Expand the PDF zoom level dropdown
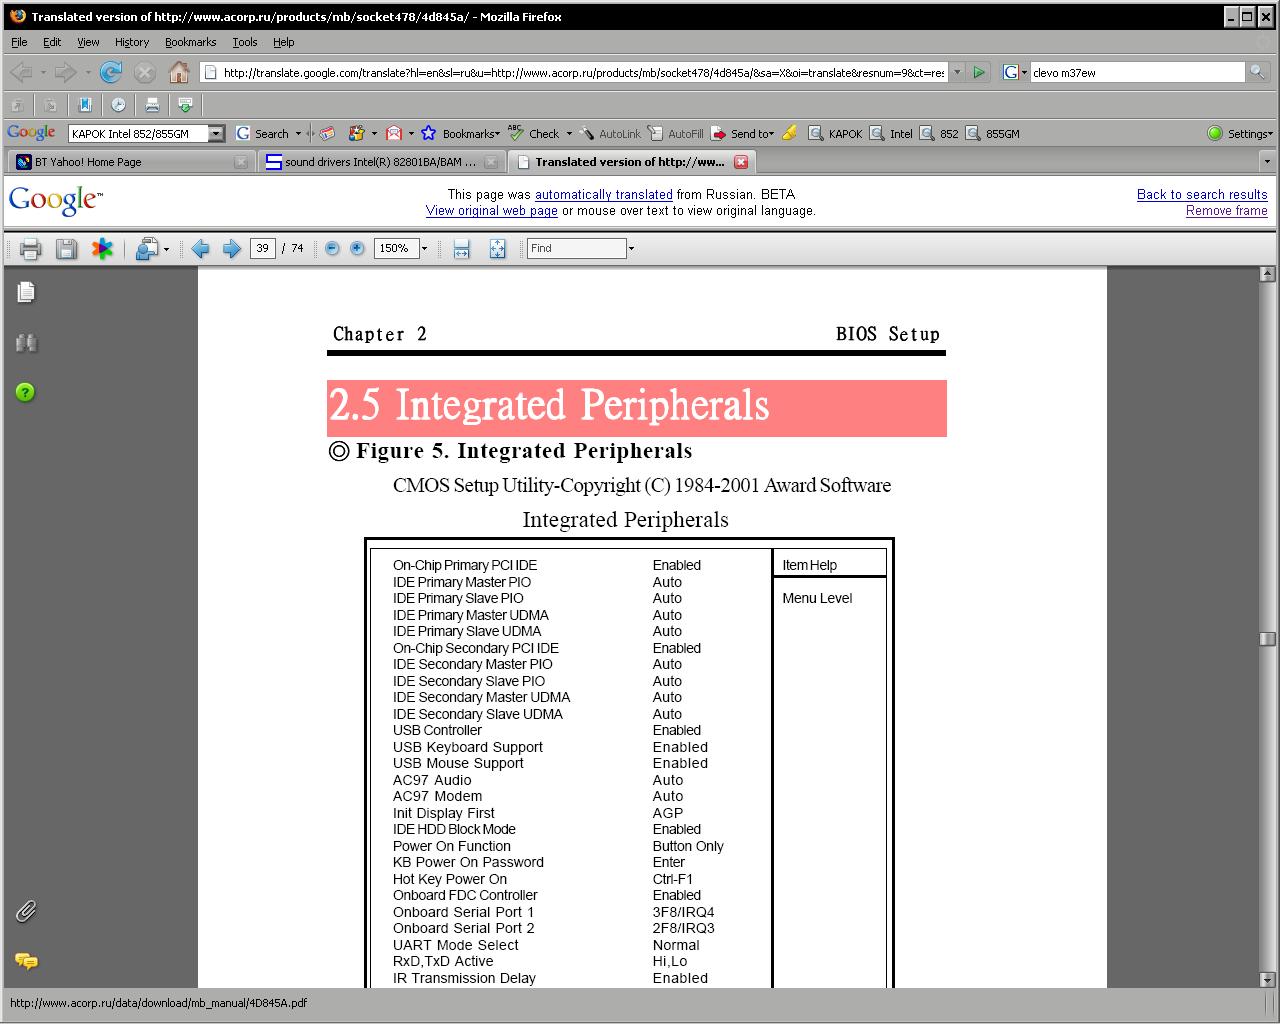Viewport: 1280px width, 1024px height. tap(424, 248)
